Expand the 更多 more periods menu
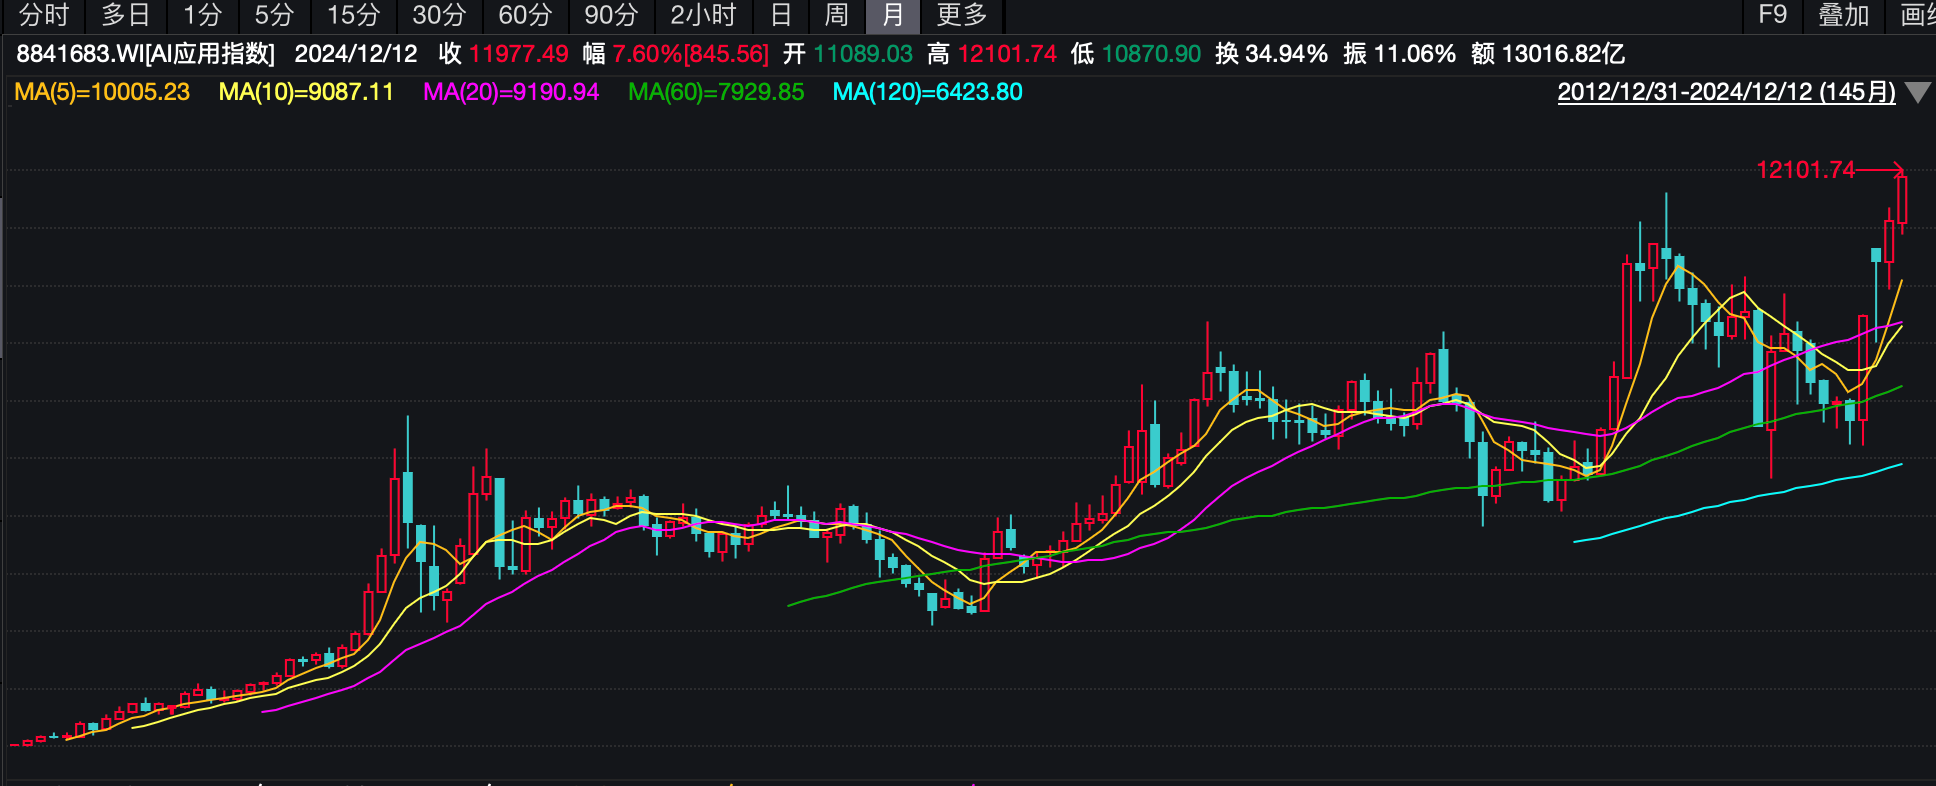 click(x=962, y=15)
